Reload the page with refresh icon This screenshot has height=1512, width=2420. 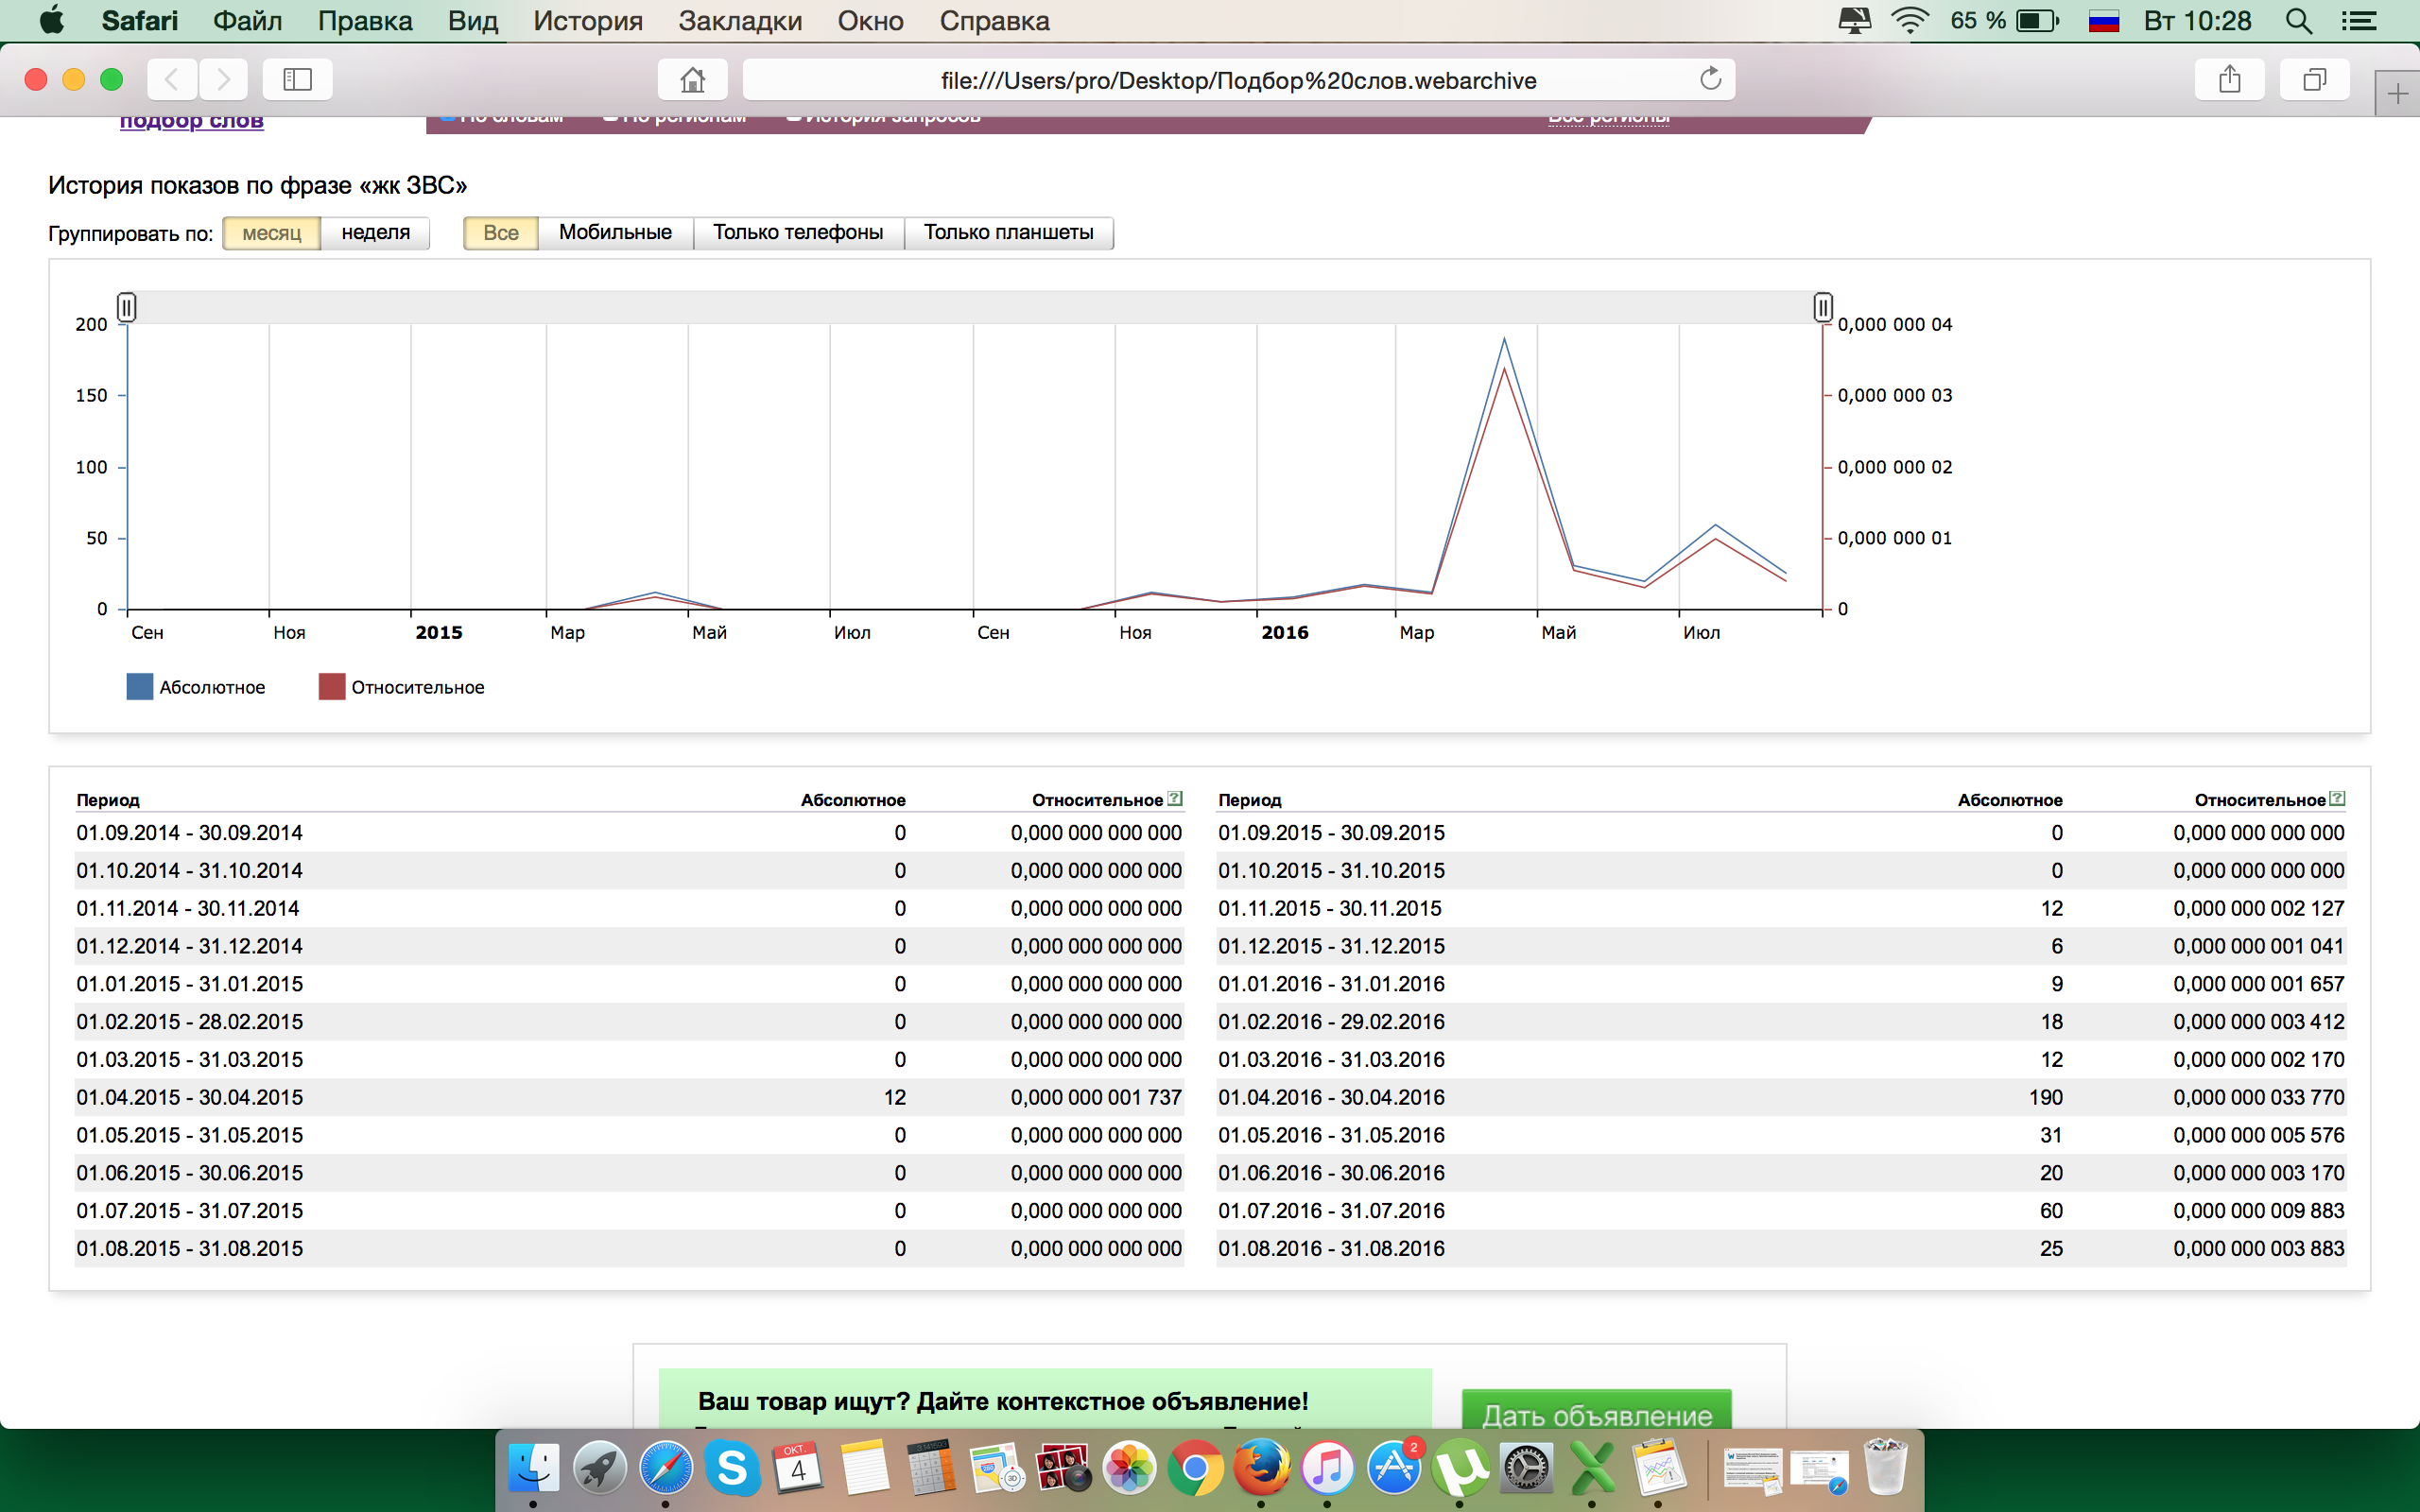point(1710,79)
